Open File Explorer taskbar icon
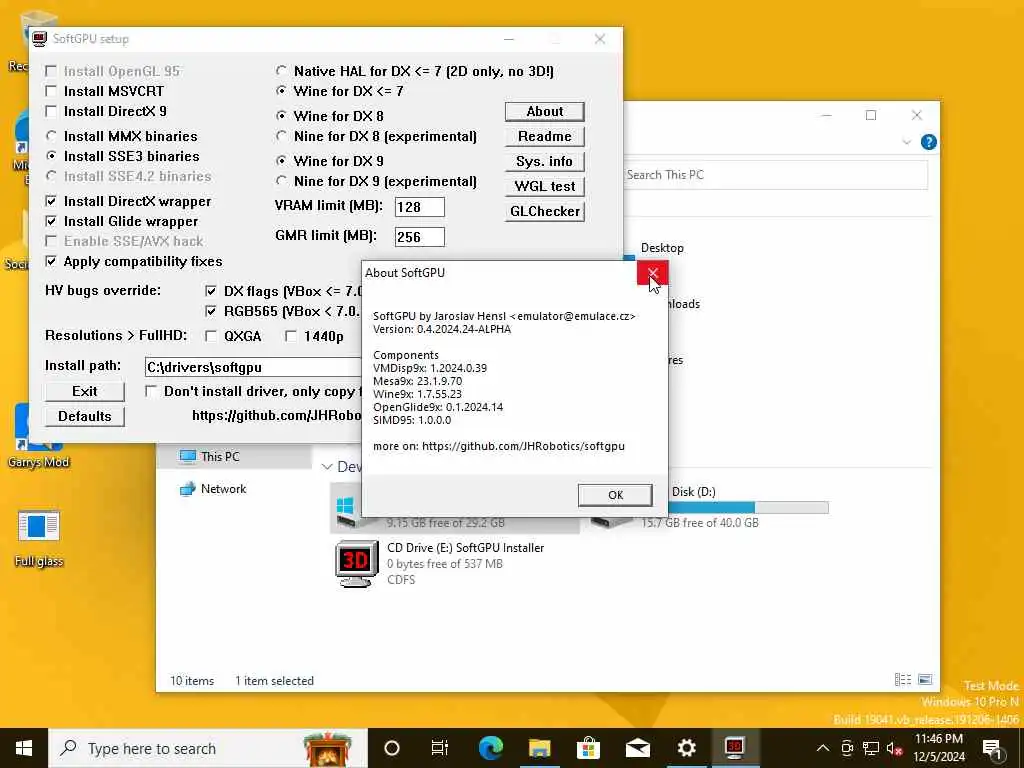 [539, 748]
